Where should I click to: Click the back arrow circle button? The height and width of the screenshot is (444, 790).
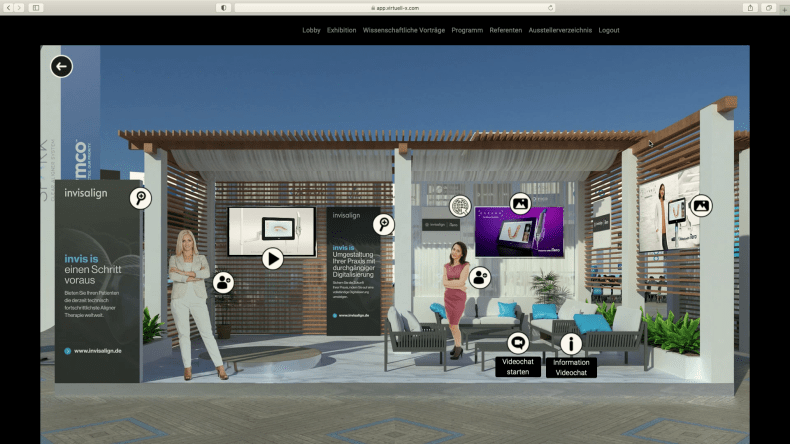pyautogui.click(x=61, y=67)
